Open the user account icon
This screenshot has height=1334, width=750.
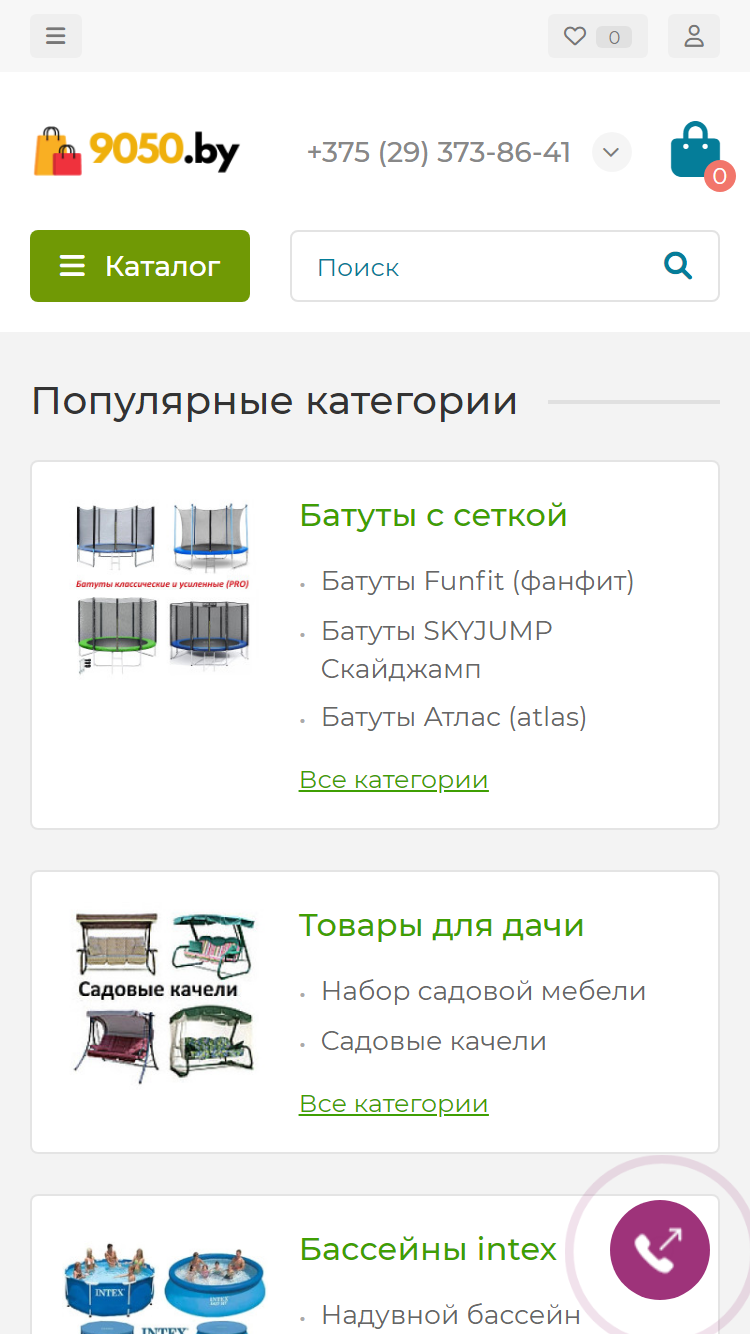click(694, 36)
